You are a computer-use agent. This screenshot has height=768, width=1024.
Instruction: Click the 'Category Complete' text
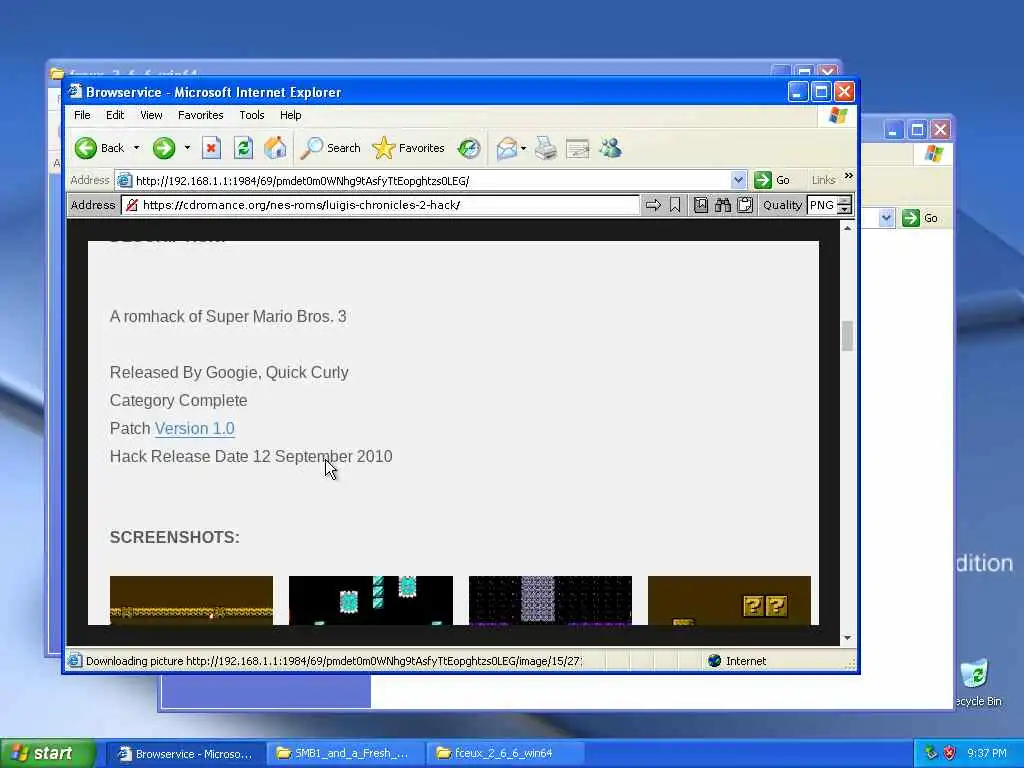[x=178, y=400]
